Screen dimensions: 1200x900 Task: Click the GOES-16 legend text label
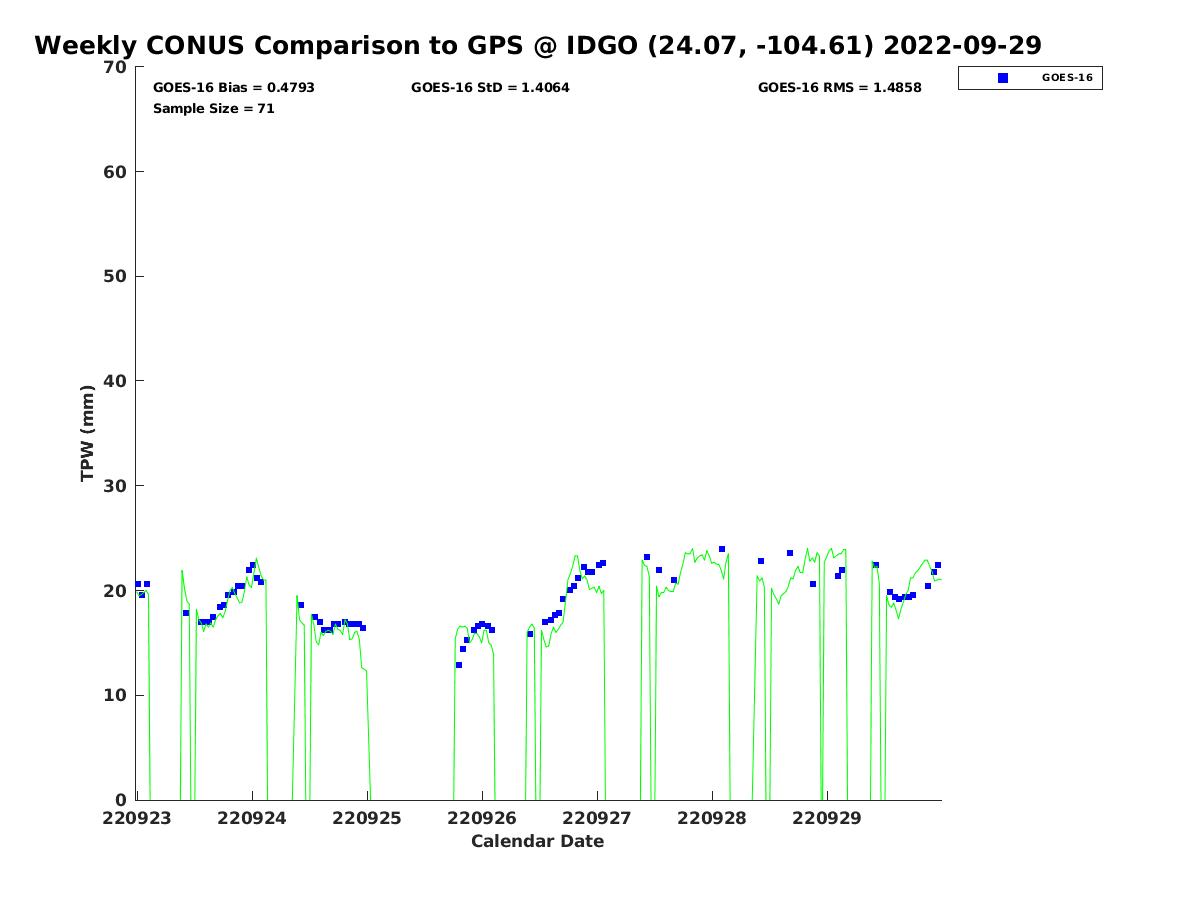pyautogui.click(x=1067, y=78)
